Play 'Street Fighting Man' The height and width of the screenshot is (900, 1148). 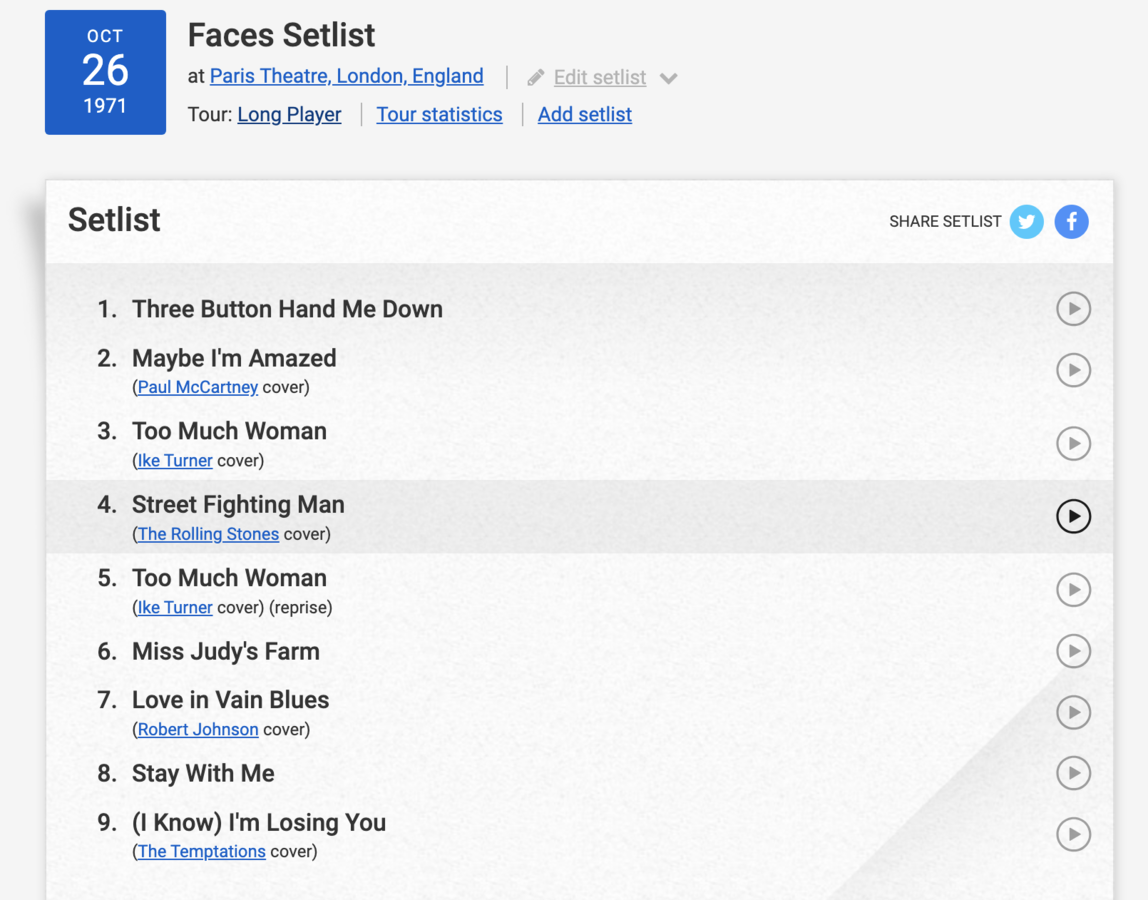point(1073,516)
